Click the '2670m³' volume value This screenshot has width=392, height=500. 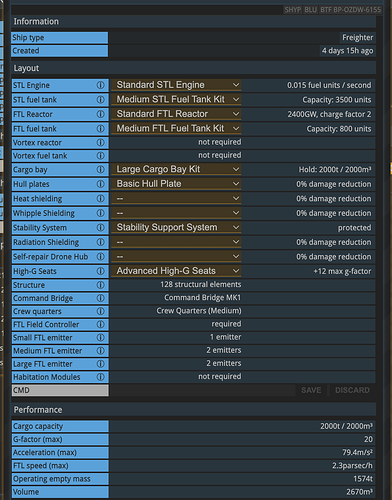click(x=359, y=492)
